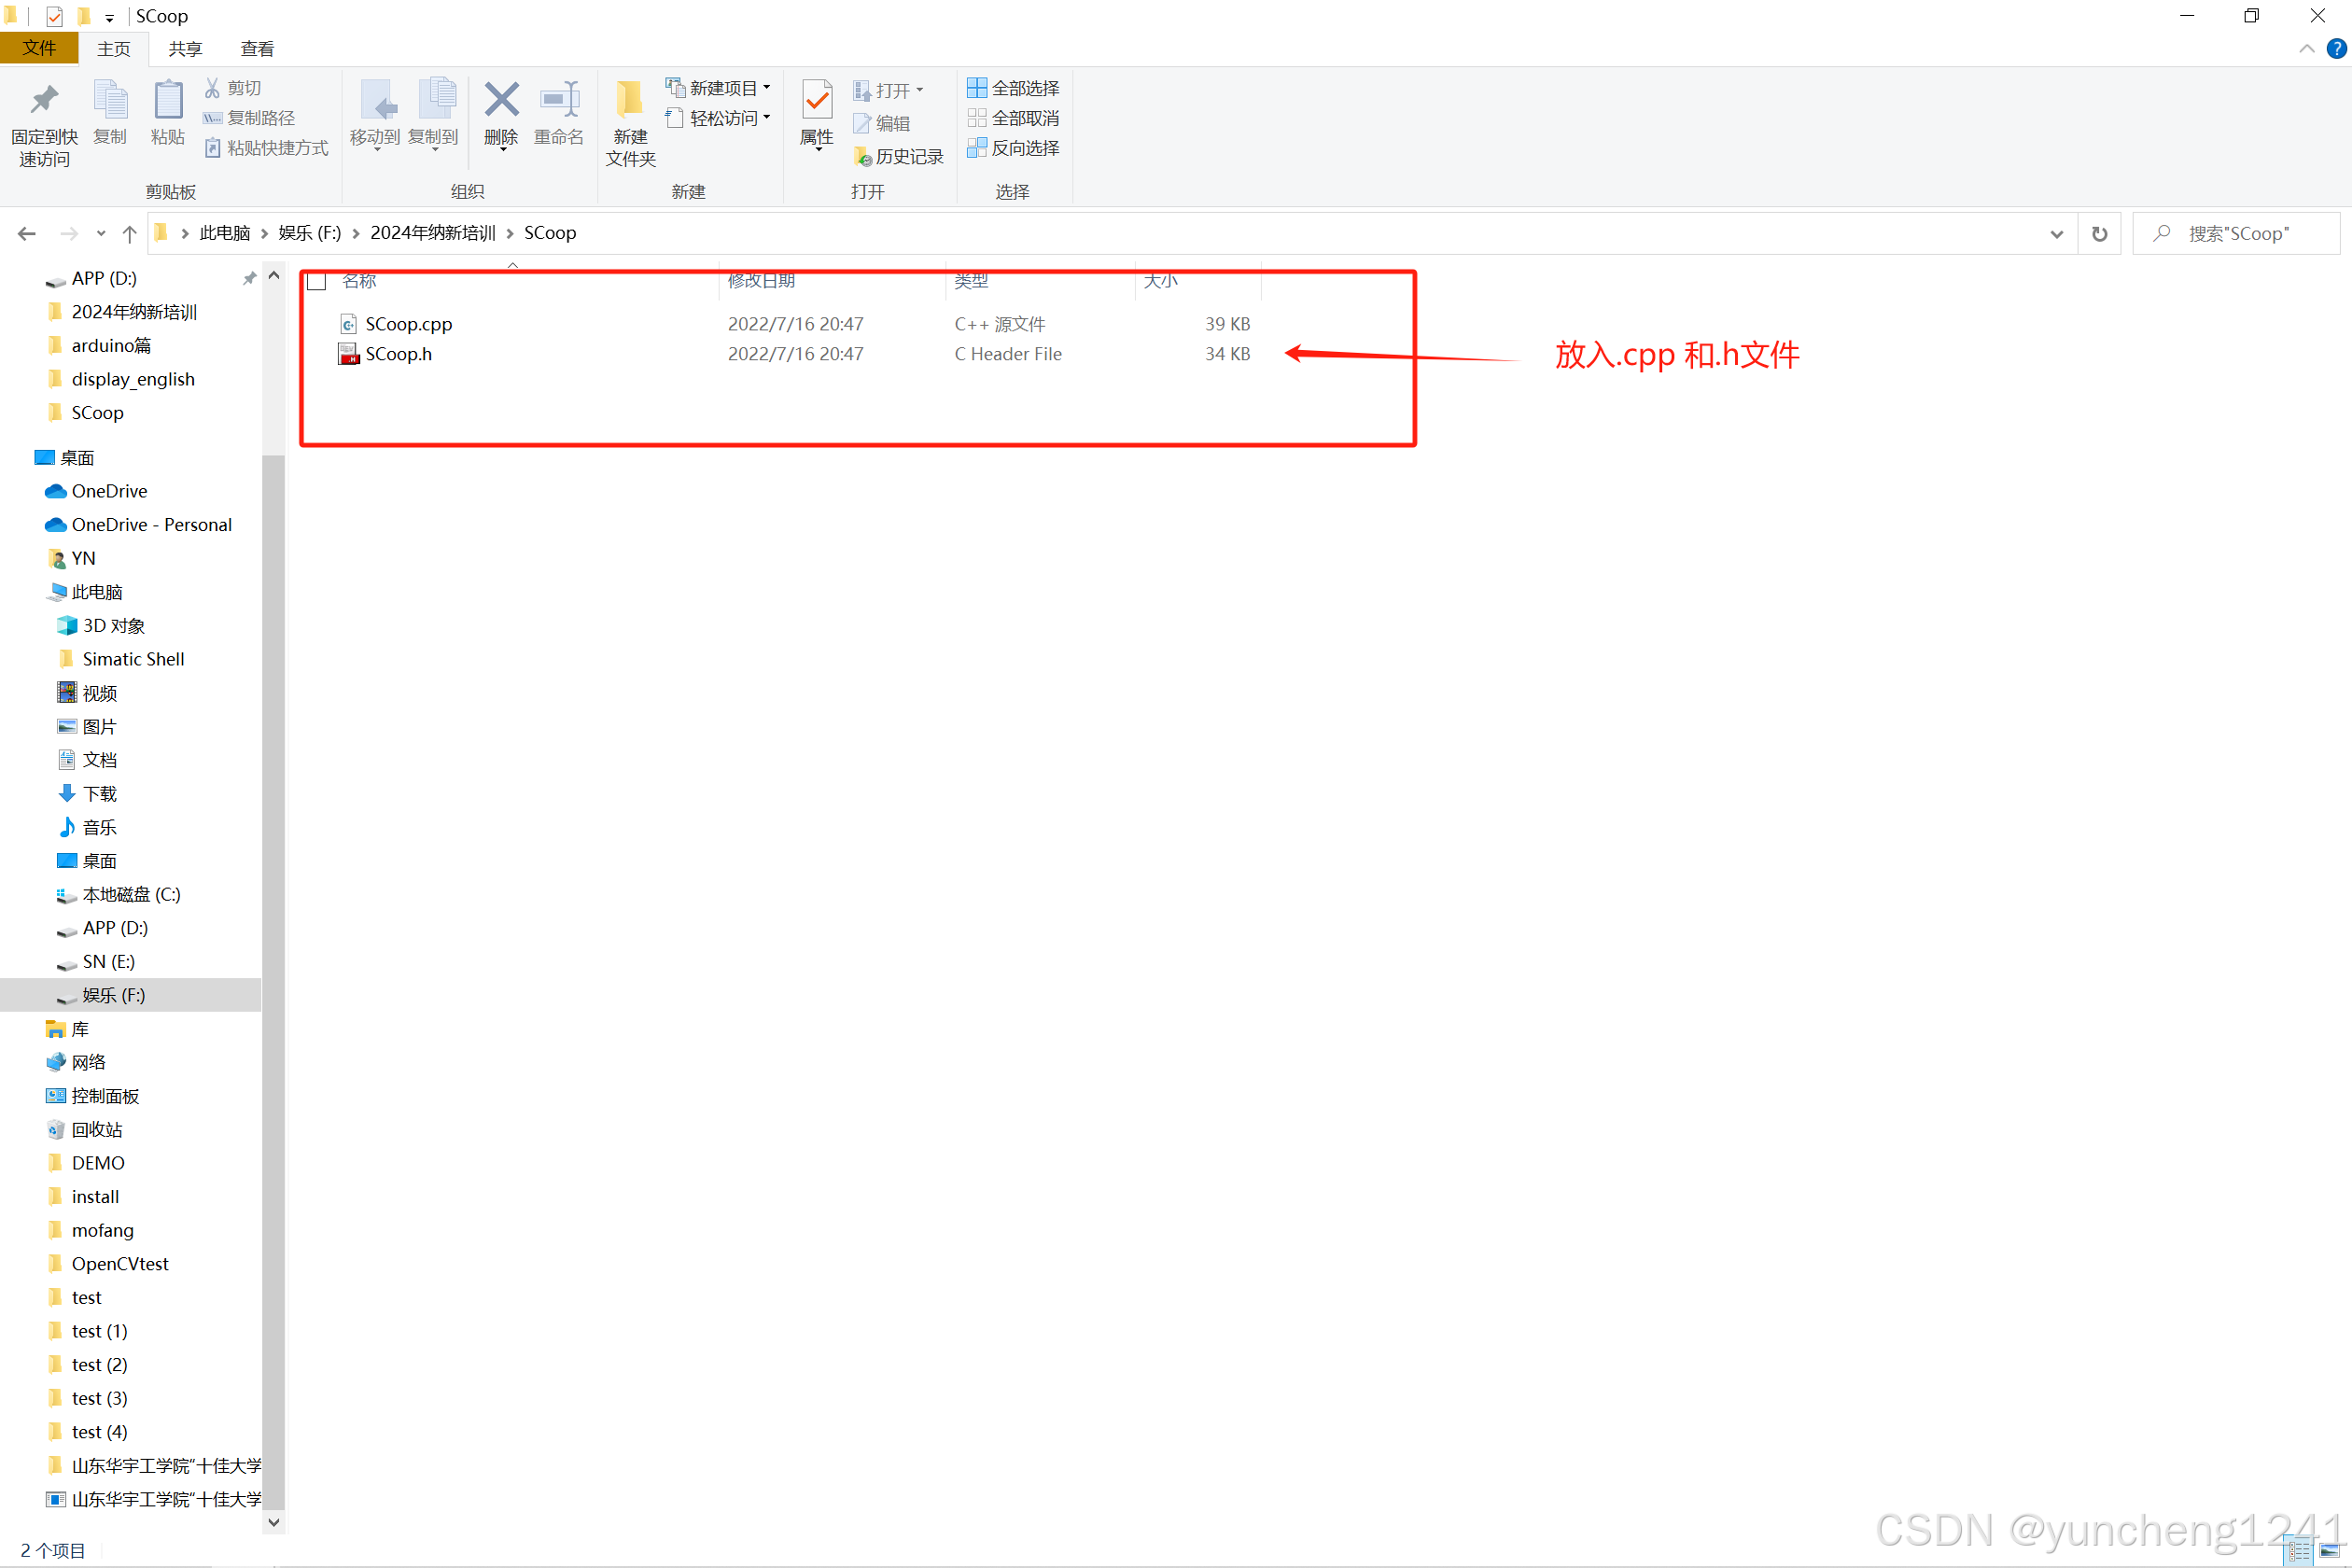2352x1568 pixels.
Task: Expand the address bar history dropdown
Action: (2056, 233)
